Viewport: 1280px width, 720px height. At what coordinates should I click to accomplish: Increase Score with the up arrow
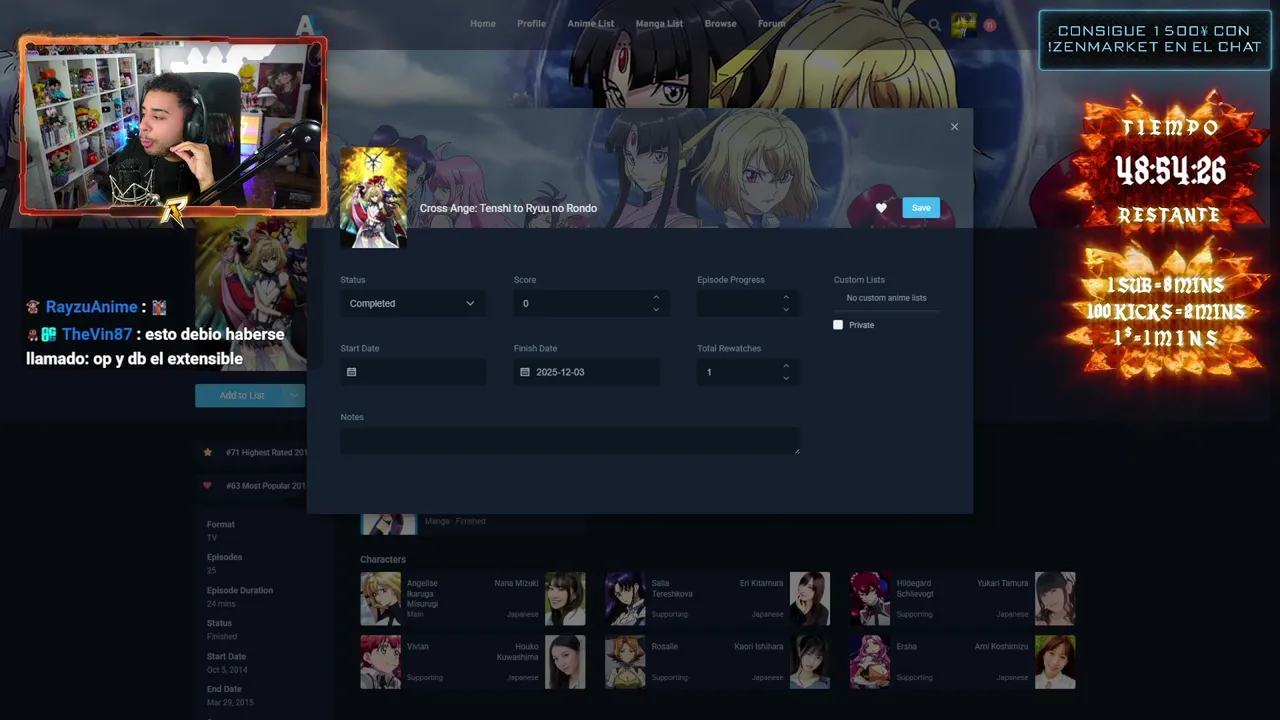pos(656,297)
